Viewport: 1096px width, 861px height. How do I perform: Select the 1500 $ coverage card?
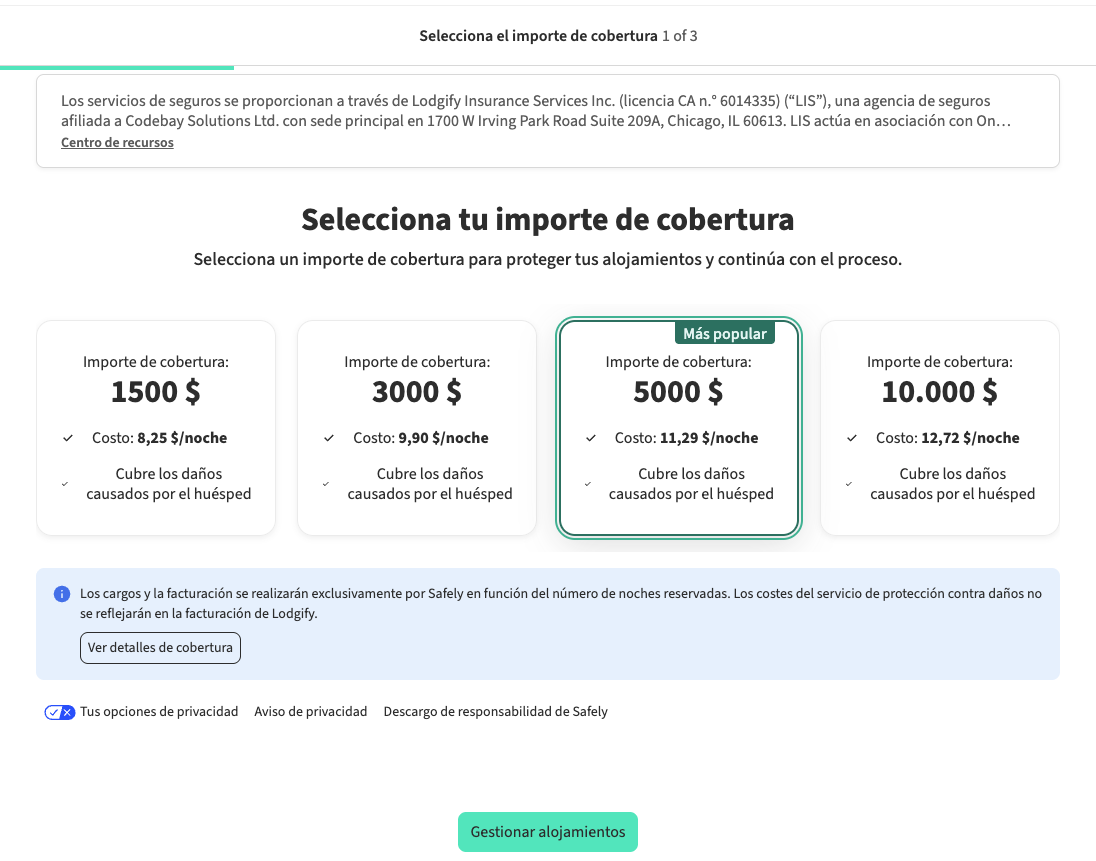click(156, 427)
